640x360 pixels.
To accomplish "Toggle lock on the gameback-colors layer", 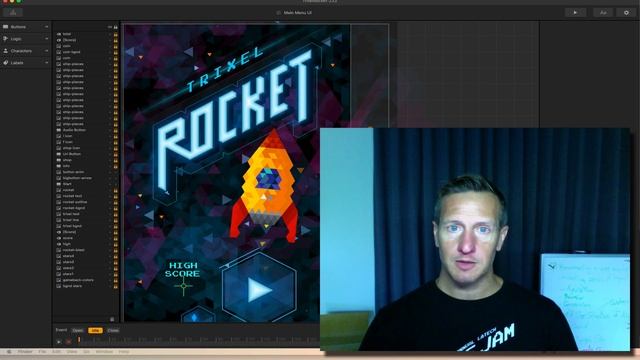I will pos(116,280).
